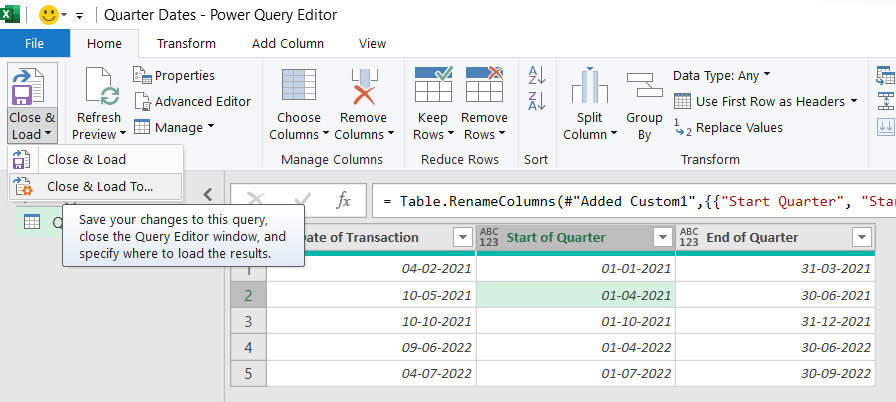Viewport: 896px width, 402px height.
Task: Switch to the View tab
Action: (x=372, y=43)
